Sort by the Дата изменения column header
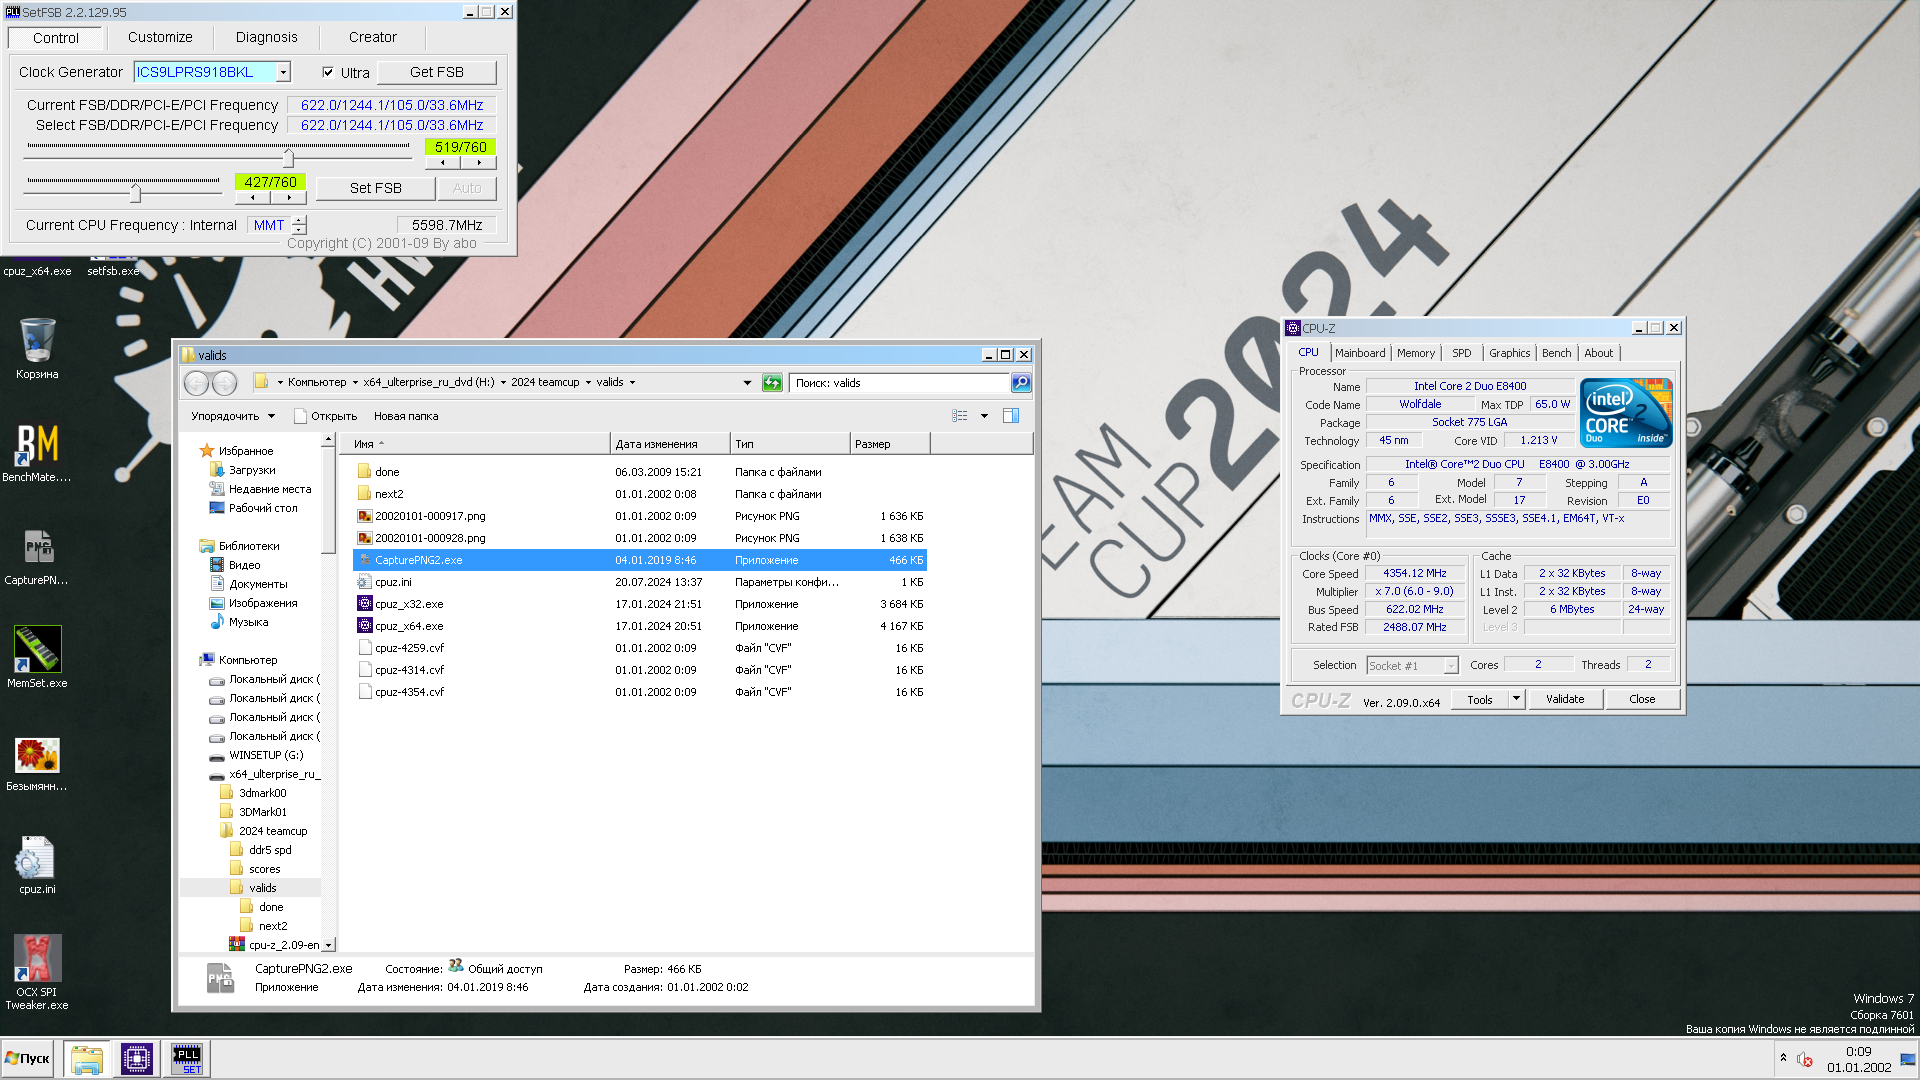The width and height of the screenshot is (1920, 1080). point(670,444)
